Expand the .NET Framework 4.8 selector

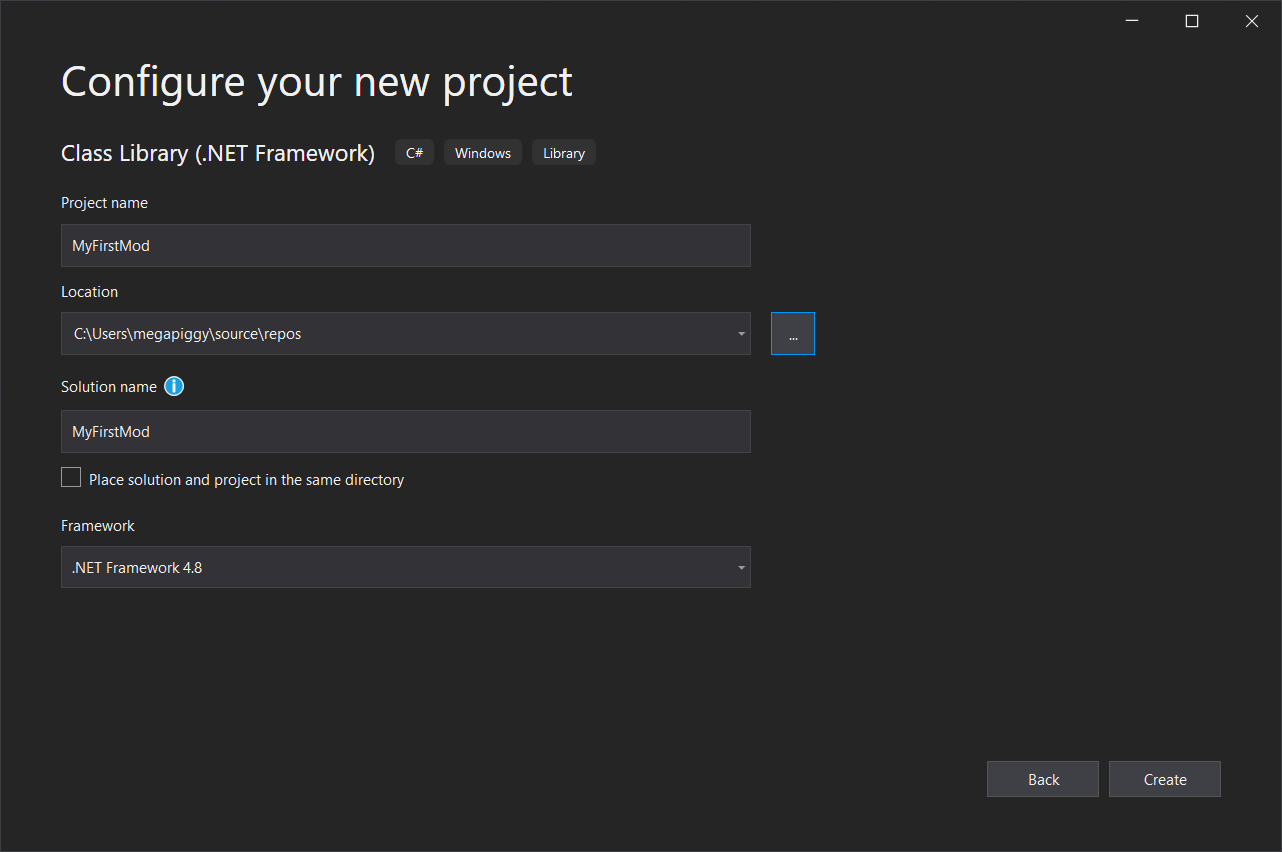coord(741,567)
